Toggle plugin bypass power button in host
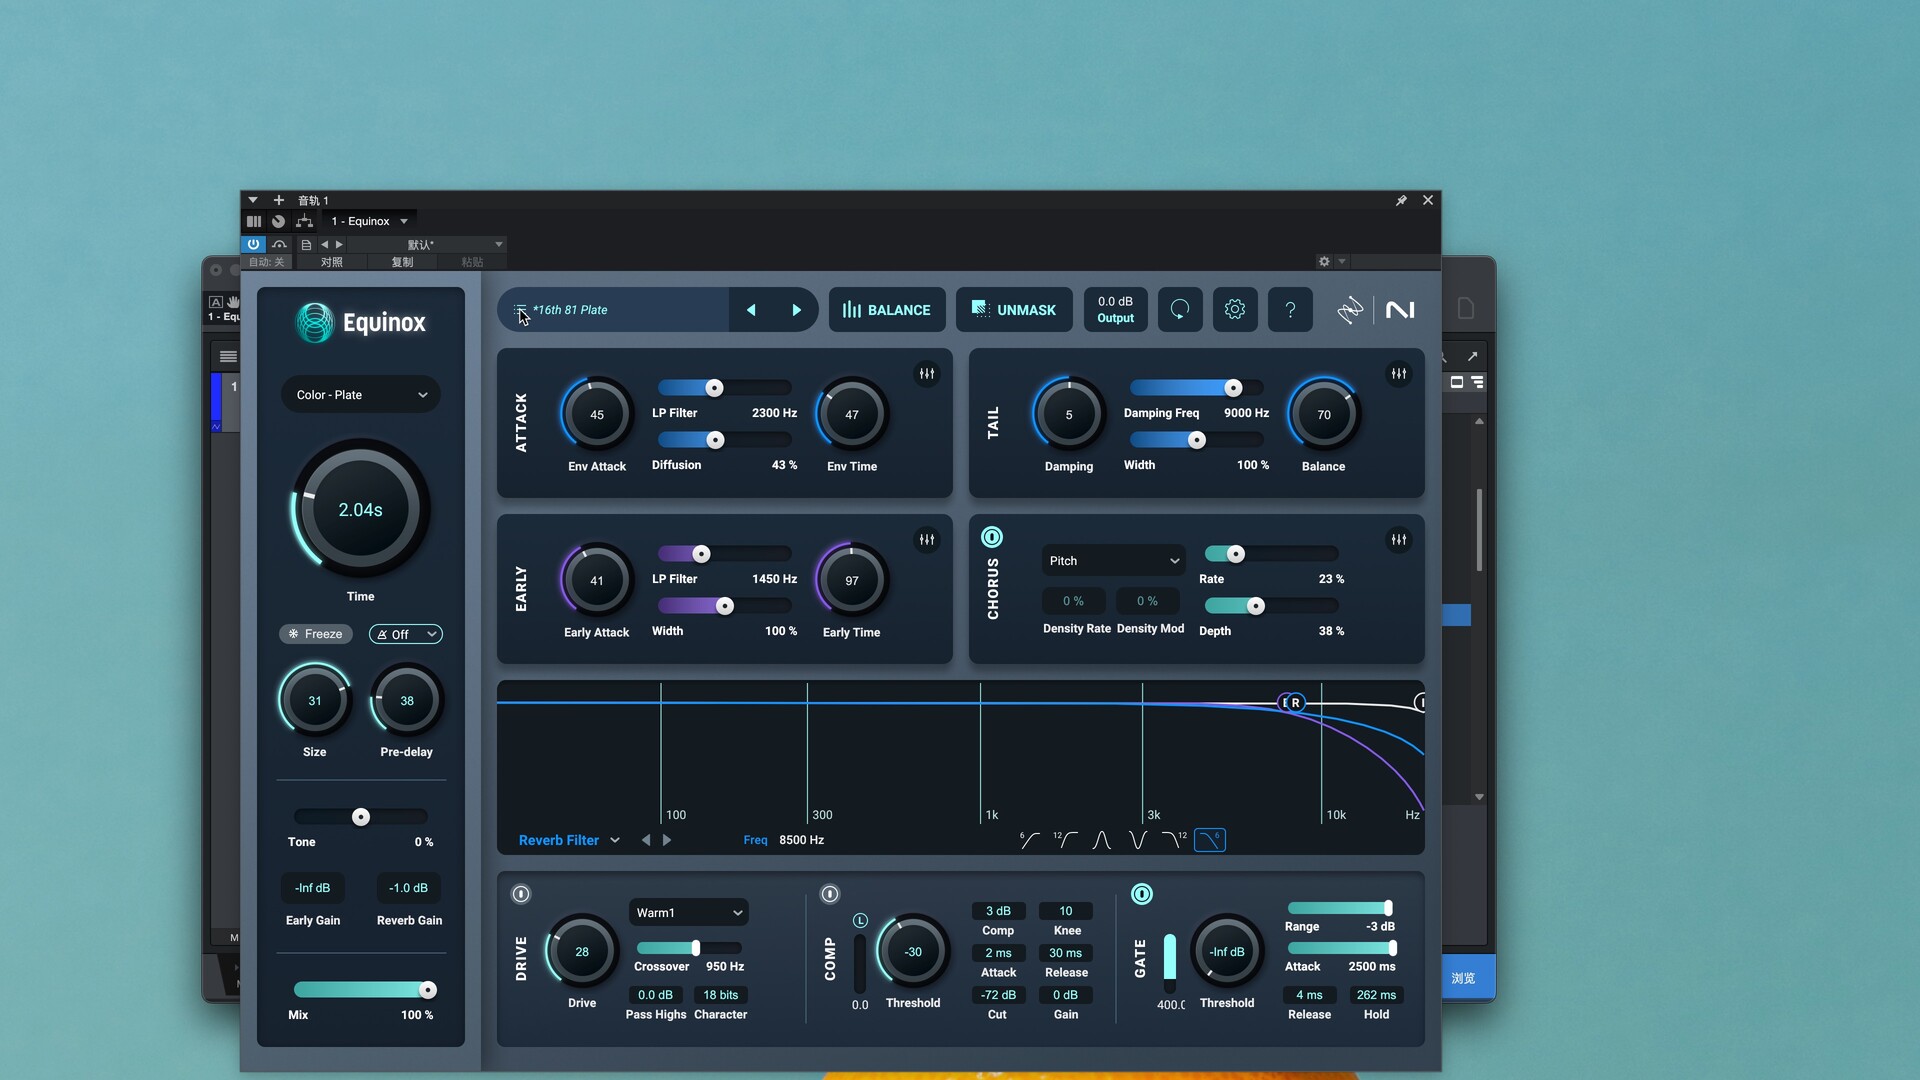Image resolution: width=1920 pixels, height=1080 pixels. click(253, 244)
